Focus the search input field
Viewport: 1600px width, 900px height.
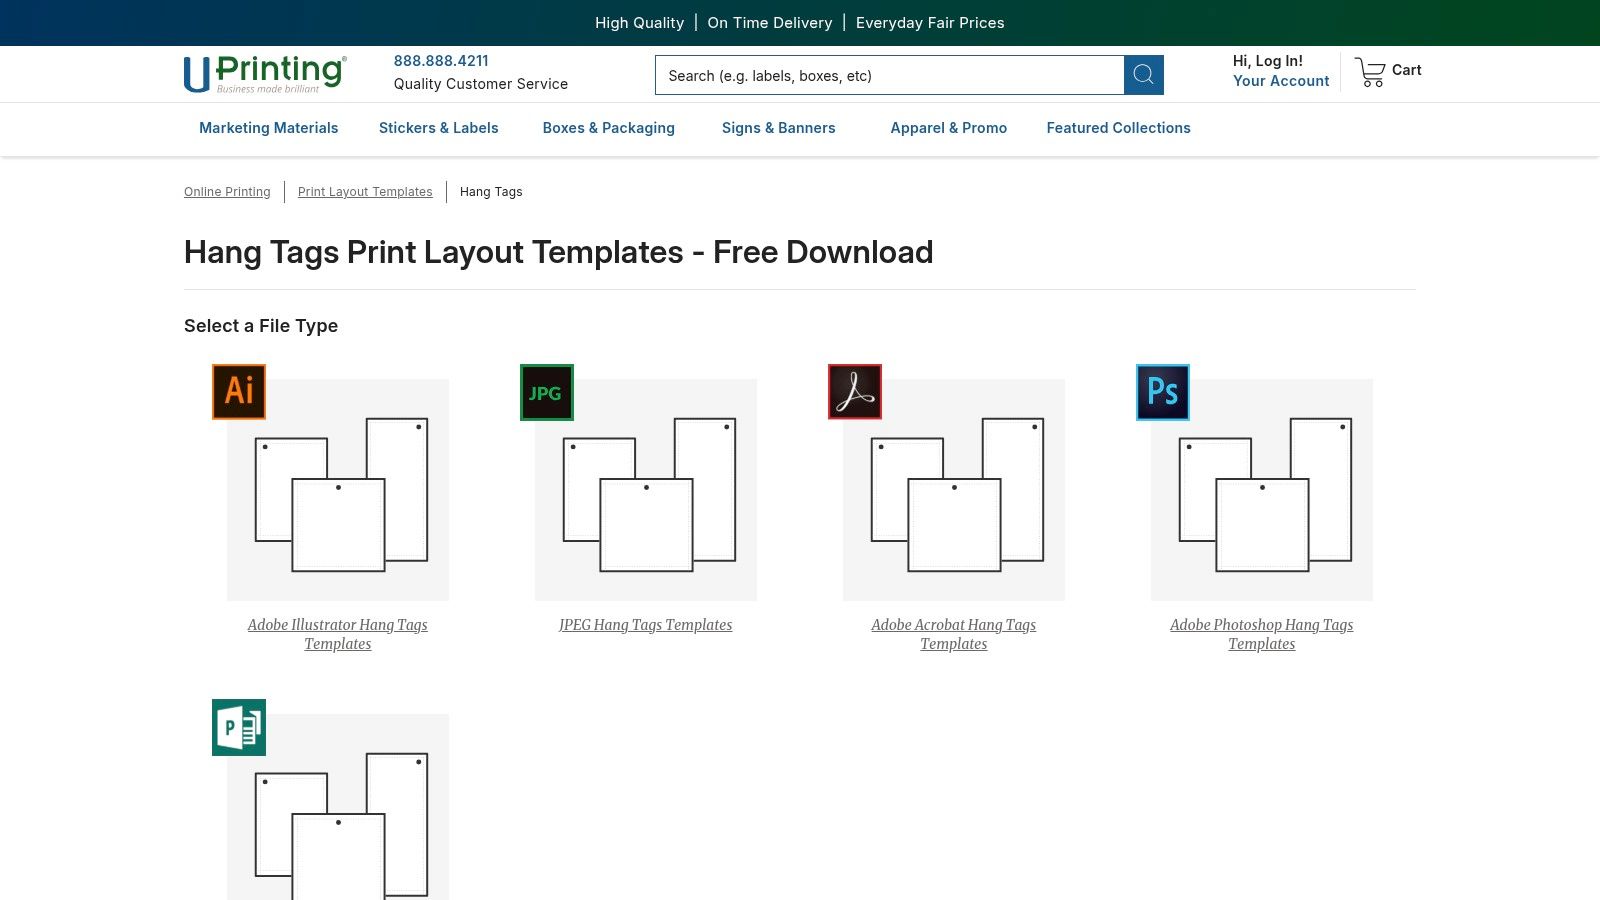click(890, 75)
